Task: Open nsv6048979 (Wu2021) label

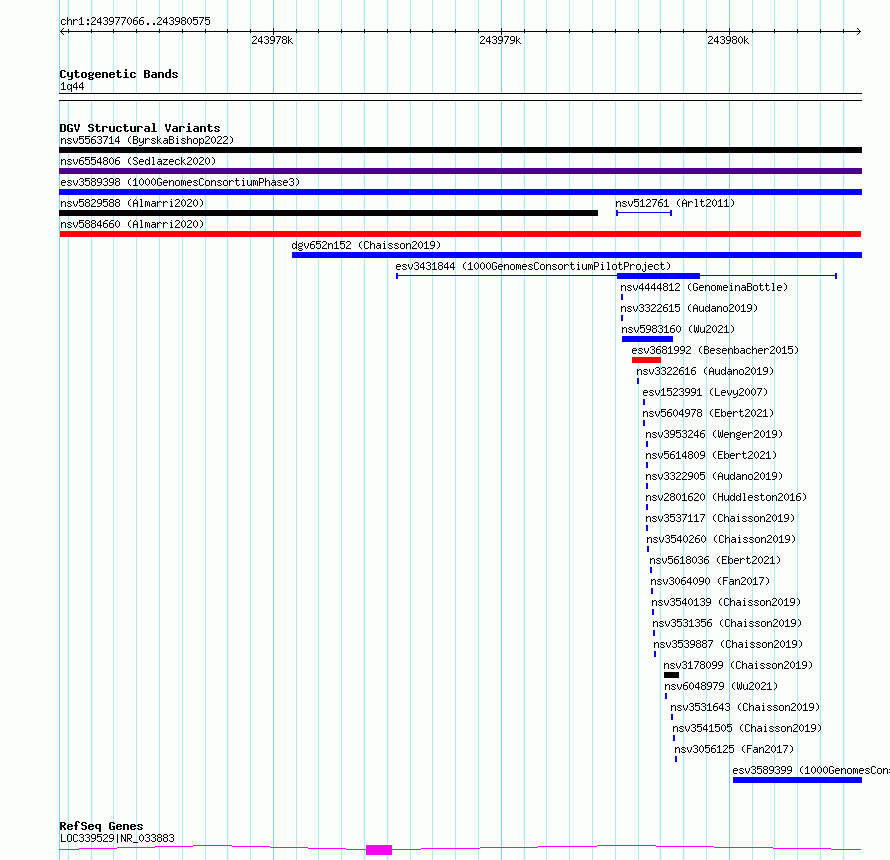Action: pyautogui.click(x=721, y=686)
